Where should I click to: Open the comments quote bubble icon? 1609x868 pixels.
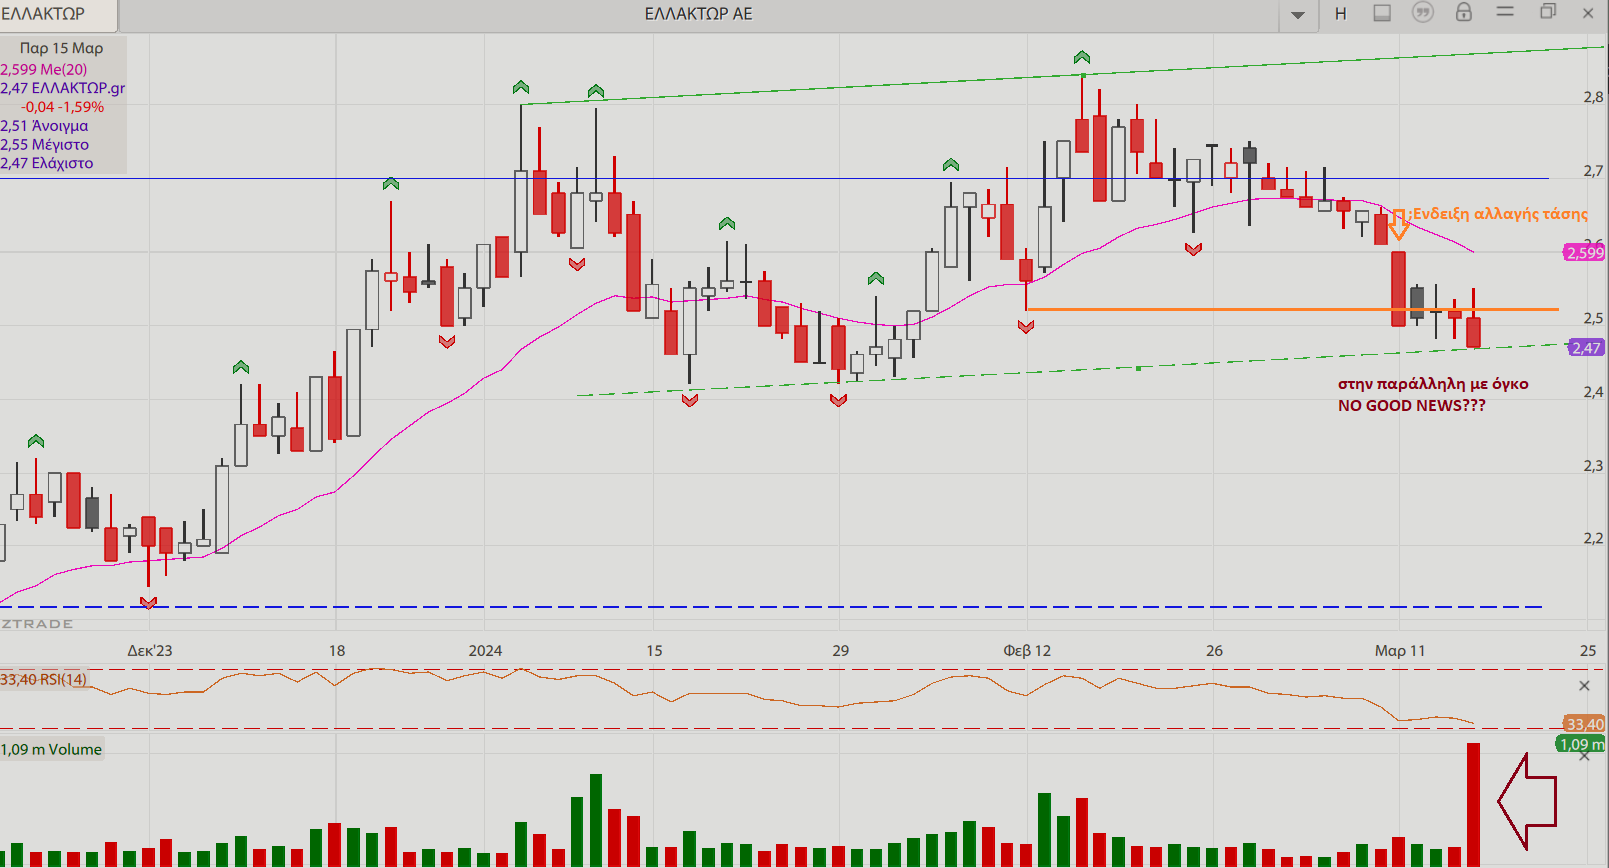click(x=1422, y=13)
